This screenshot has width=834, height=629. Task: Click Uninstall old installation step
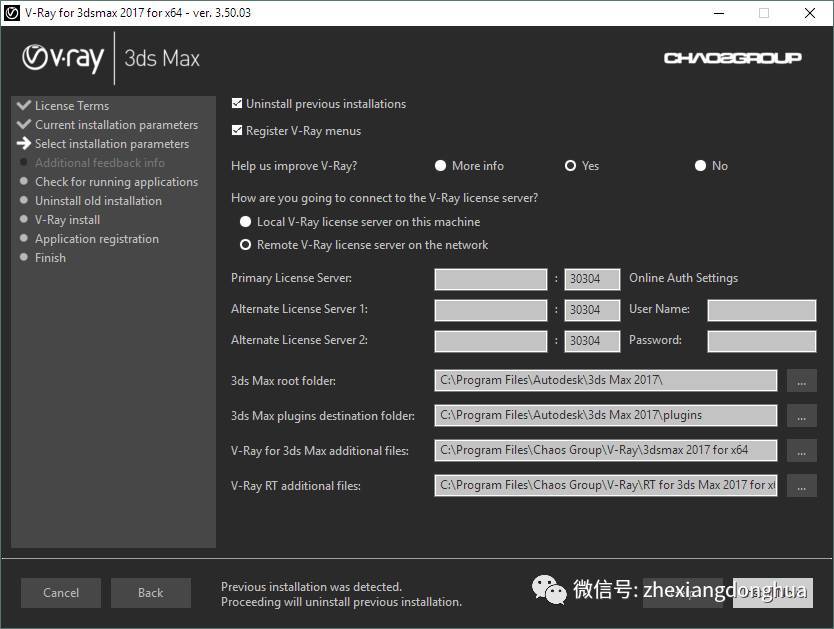click(x=98, y=201)
